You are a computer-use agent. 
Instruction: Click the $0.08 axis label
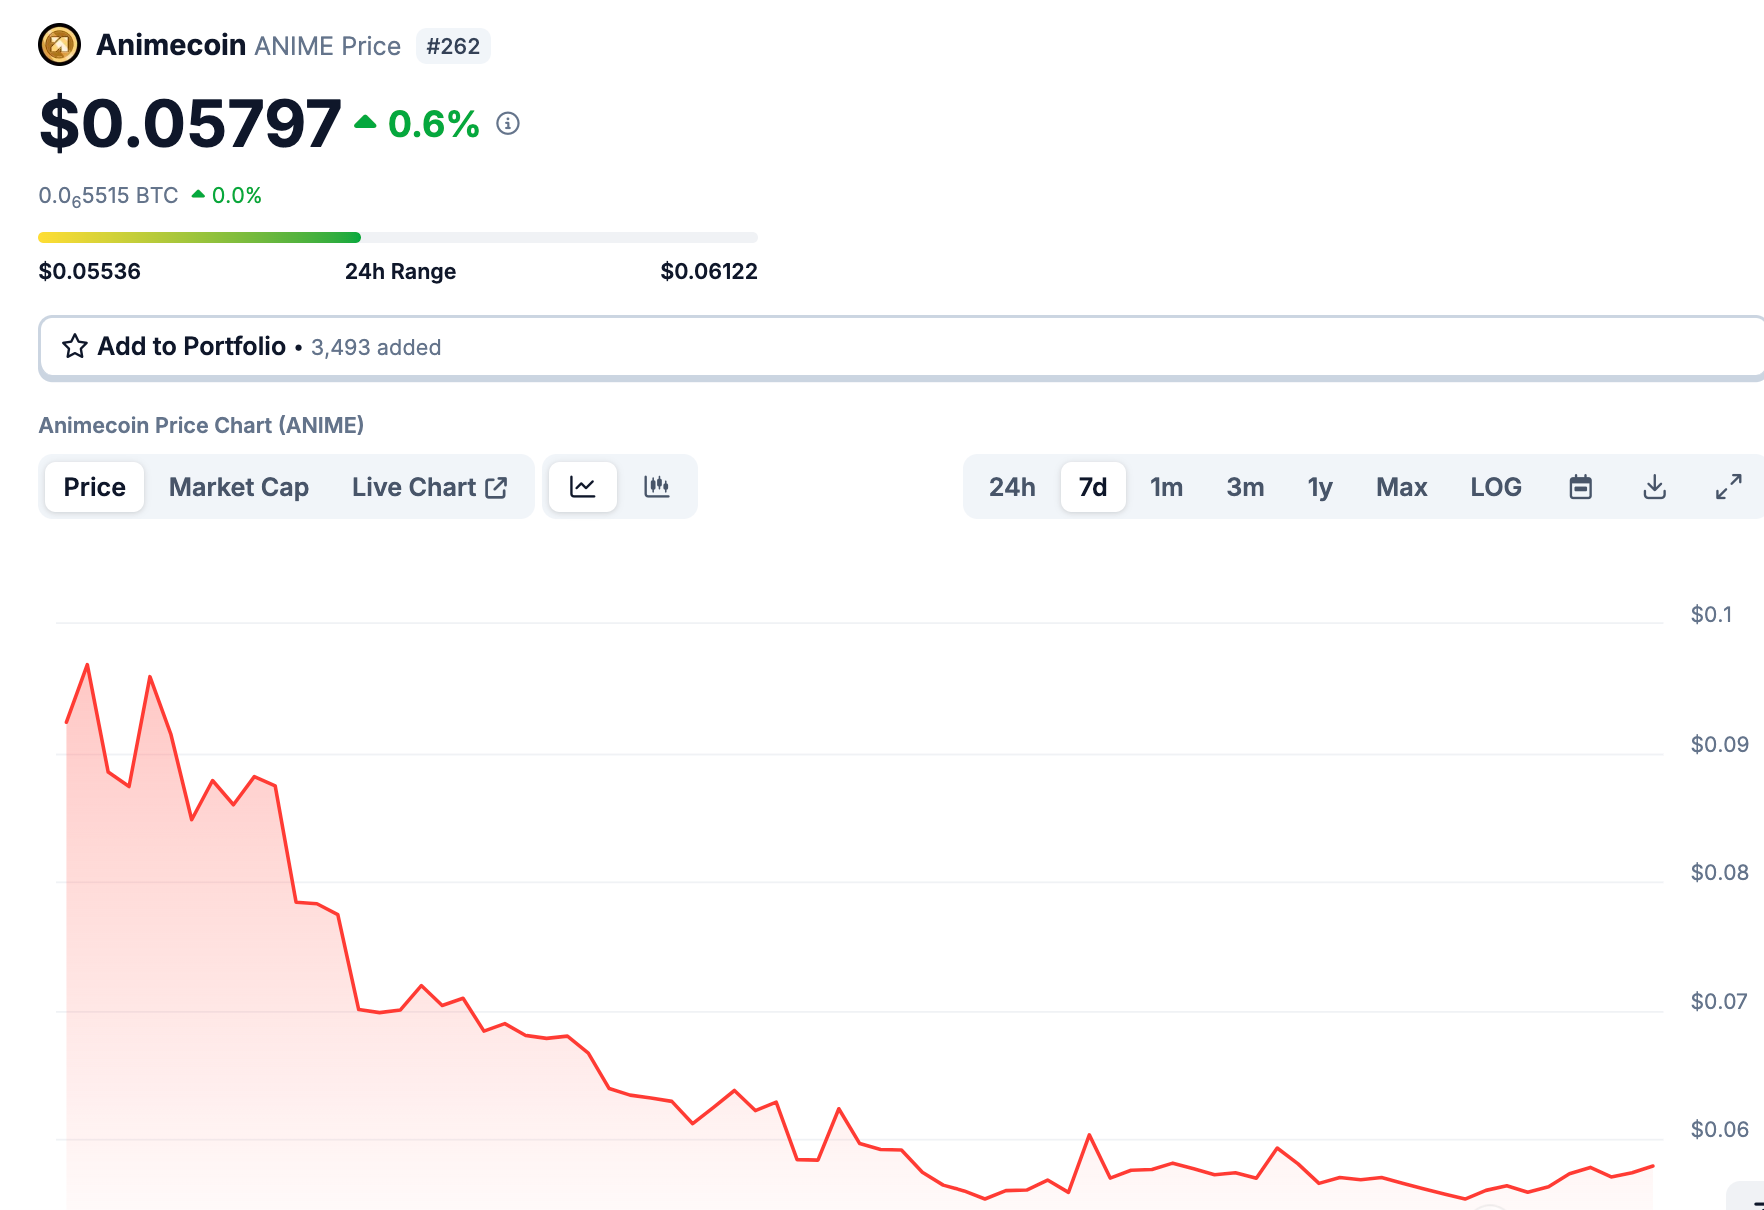pyautogui.click(x=1719, y=872)
